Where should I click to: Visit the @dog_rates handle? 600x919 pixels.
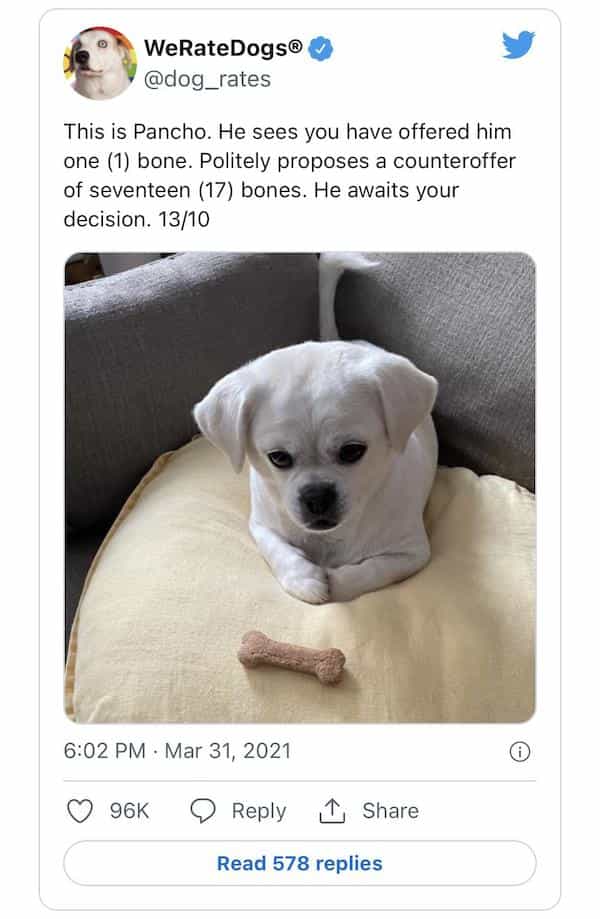tap(207, 79)
